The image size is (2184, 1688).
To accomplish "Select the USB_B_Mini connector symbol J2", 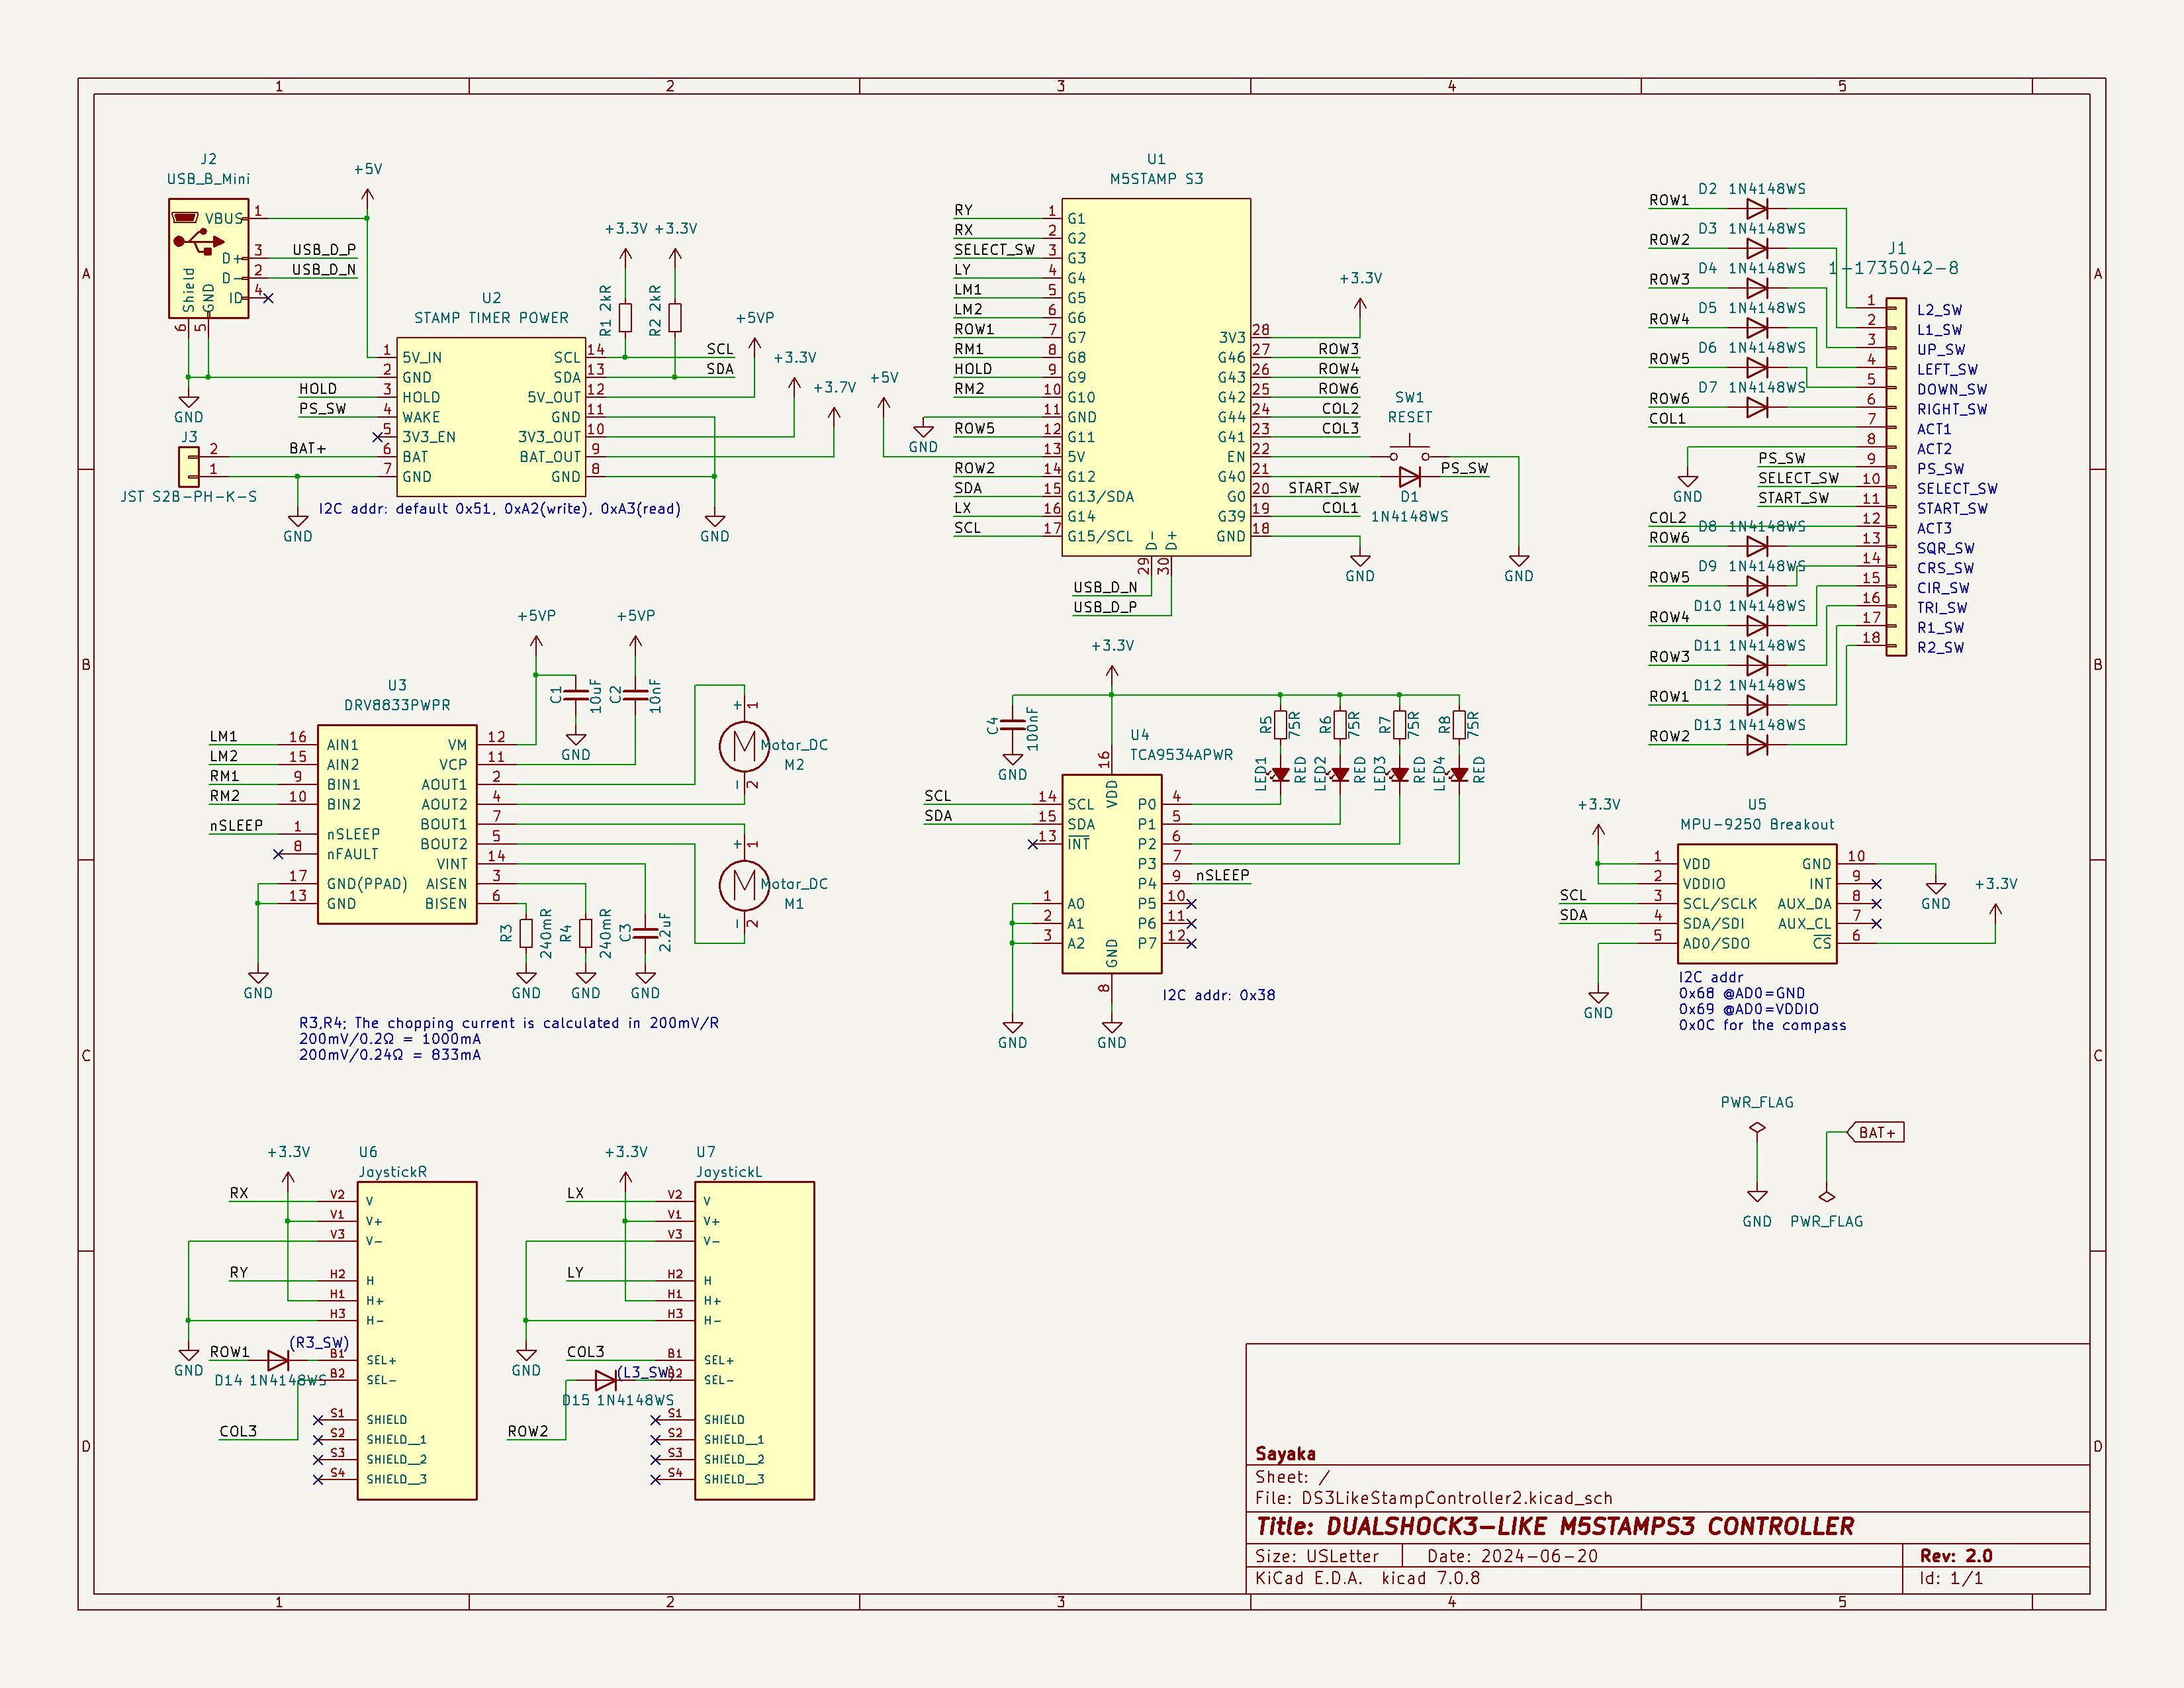I will (208, 258).
